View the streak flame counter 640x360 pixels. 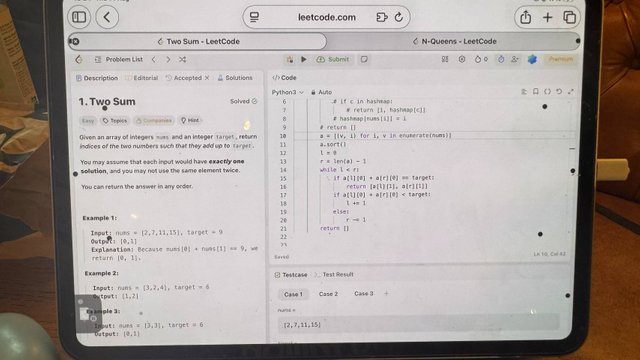click(x=481, y=59)
